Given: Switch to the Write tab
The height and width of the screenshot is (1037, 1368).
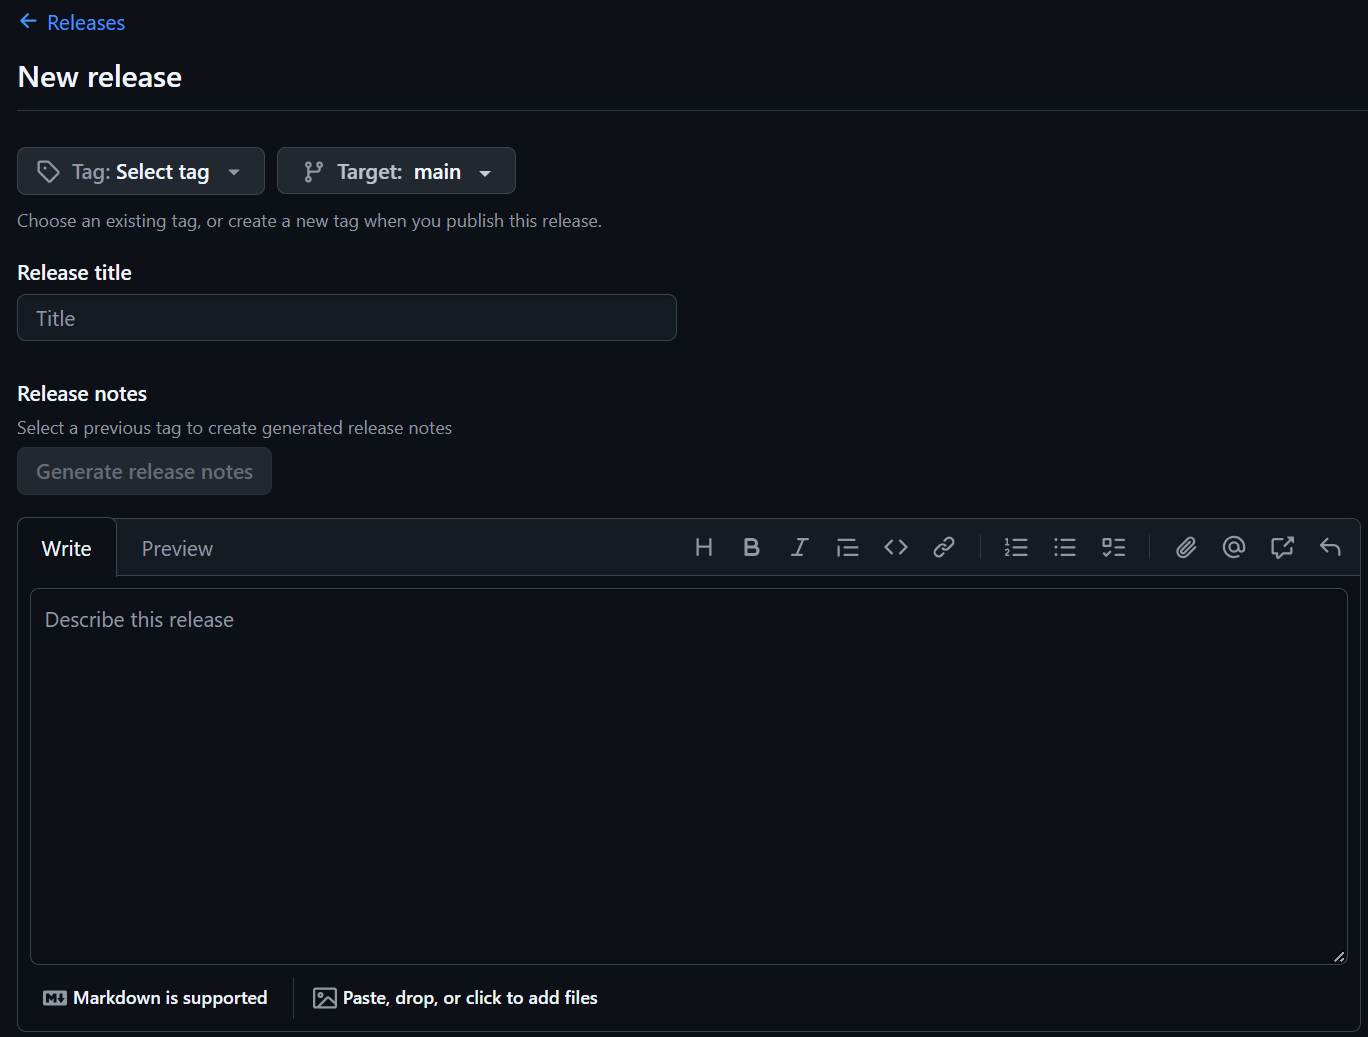Looking at the screenshot, I should 67,548.
